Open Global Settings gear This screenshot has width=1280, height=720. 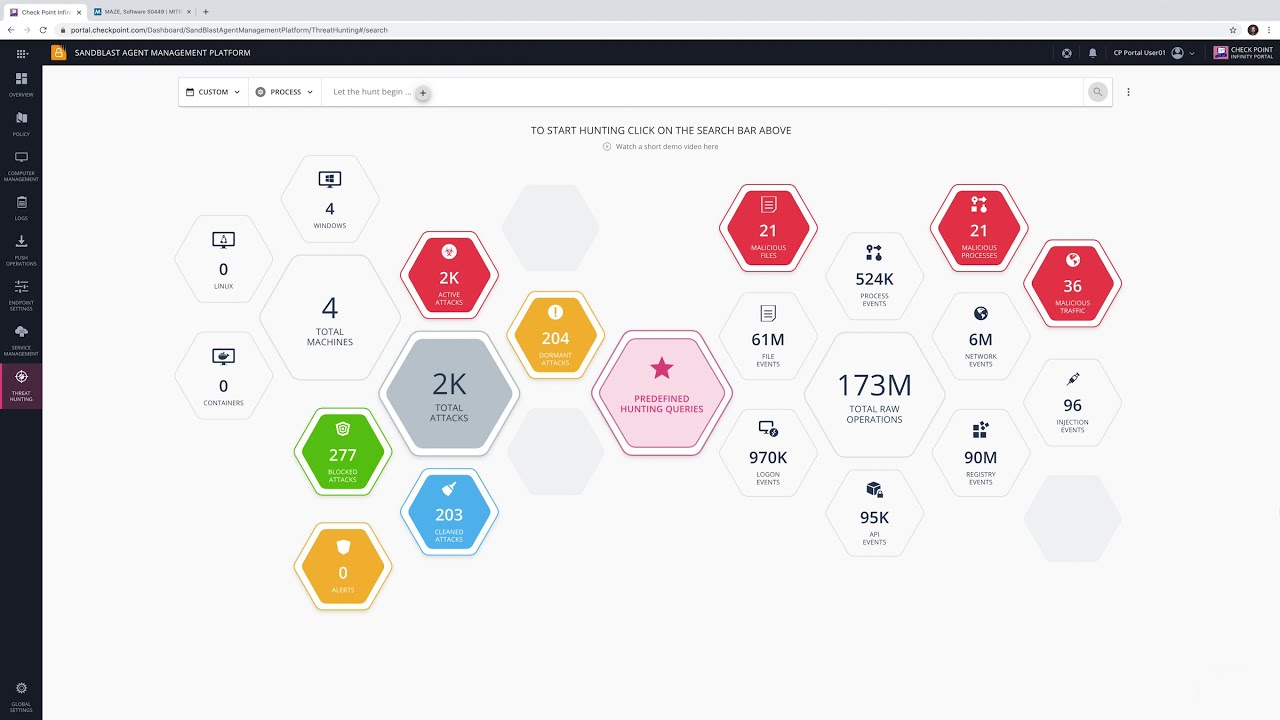pos(21,695)
